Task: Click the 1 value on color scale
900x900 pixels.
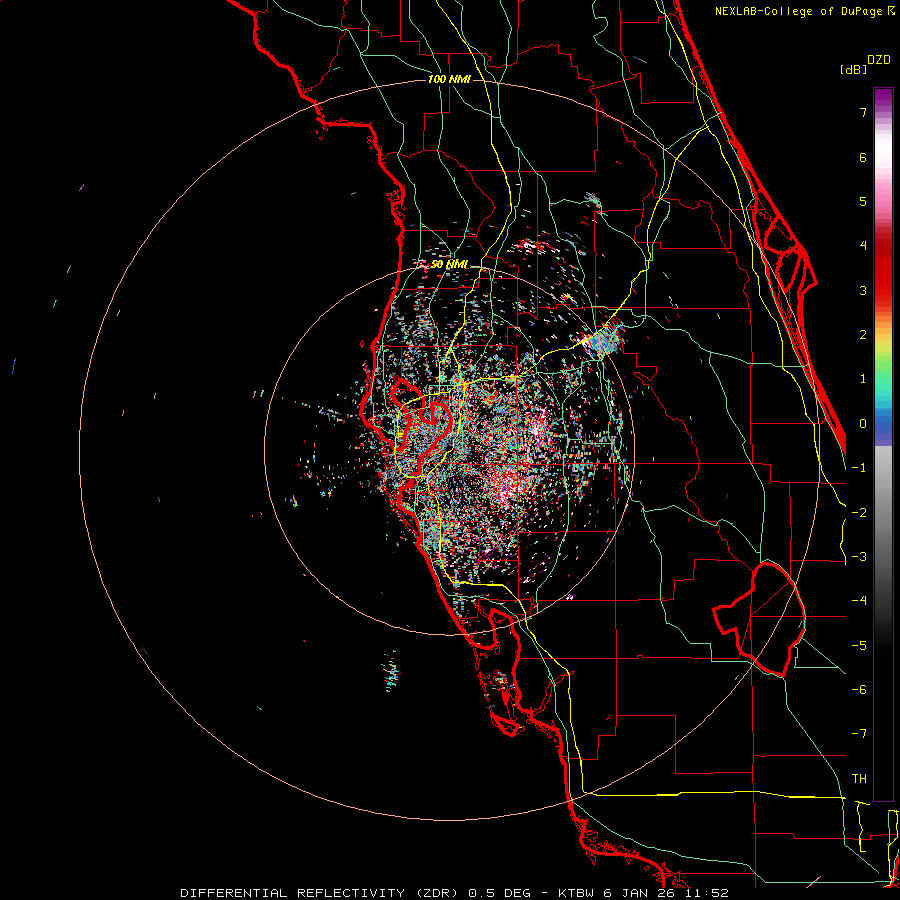Action: [x=863, y=379]
